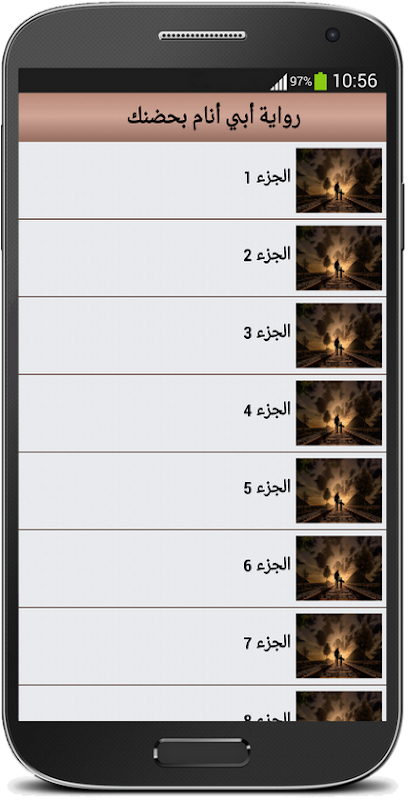Tap the cover image for الجزء 4
This screenshot has width=408, height=800.
coord(339,413)
